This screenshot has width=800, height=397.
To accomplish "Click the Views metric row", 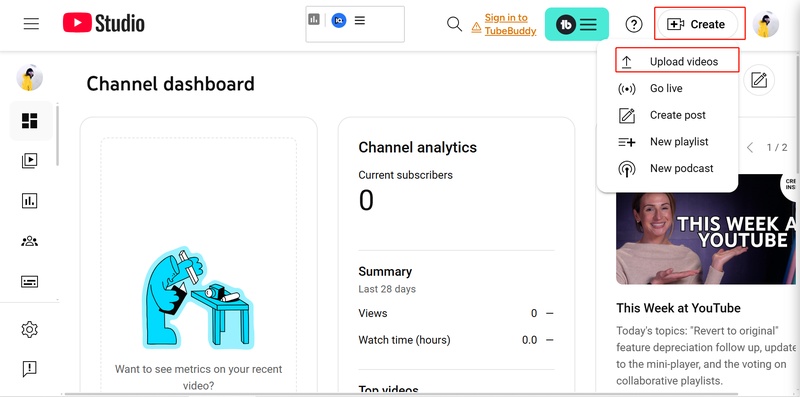I will 456,313.
